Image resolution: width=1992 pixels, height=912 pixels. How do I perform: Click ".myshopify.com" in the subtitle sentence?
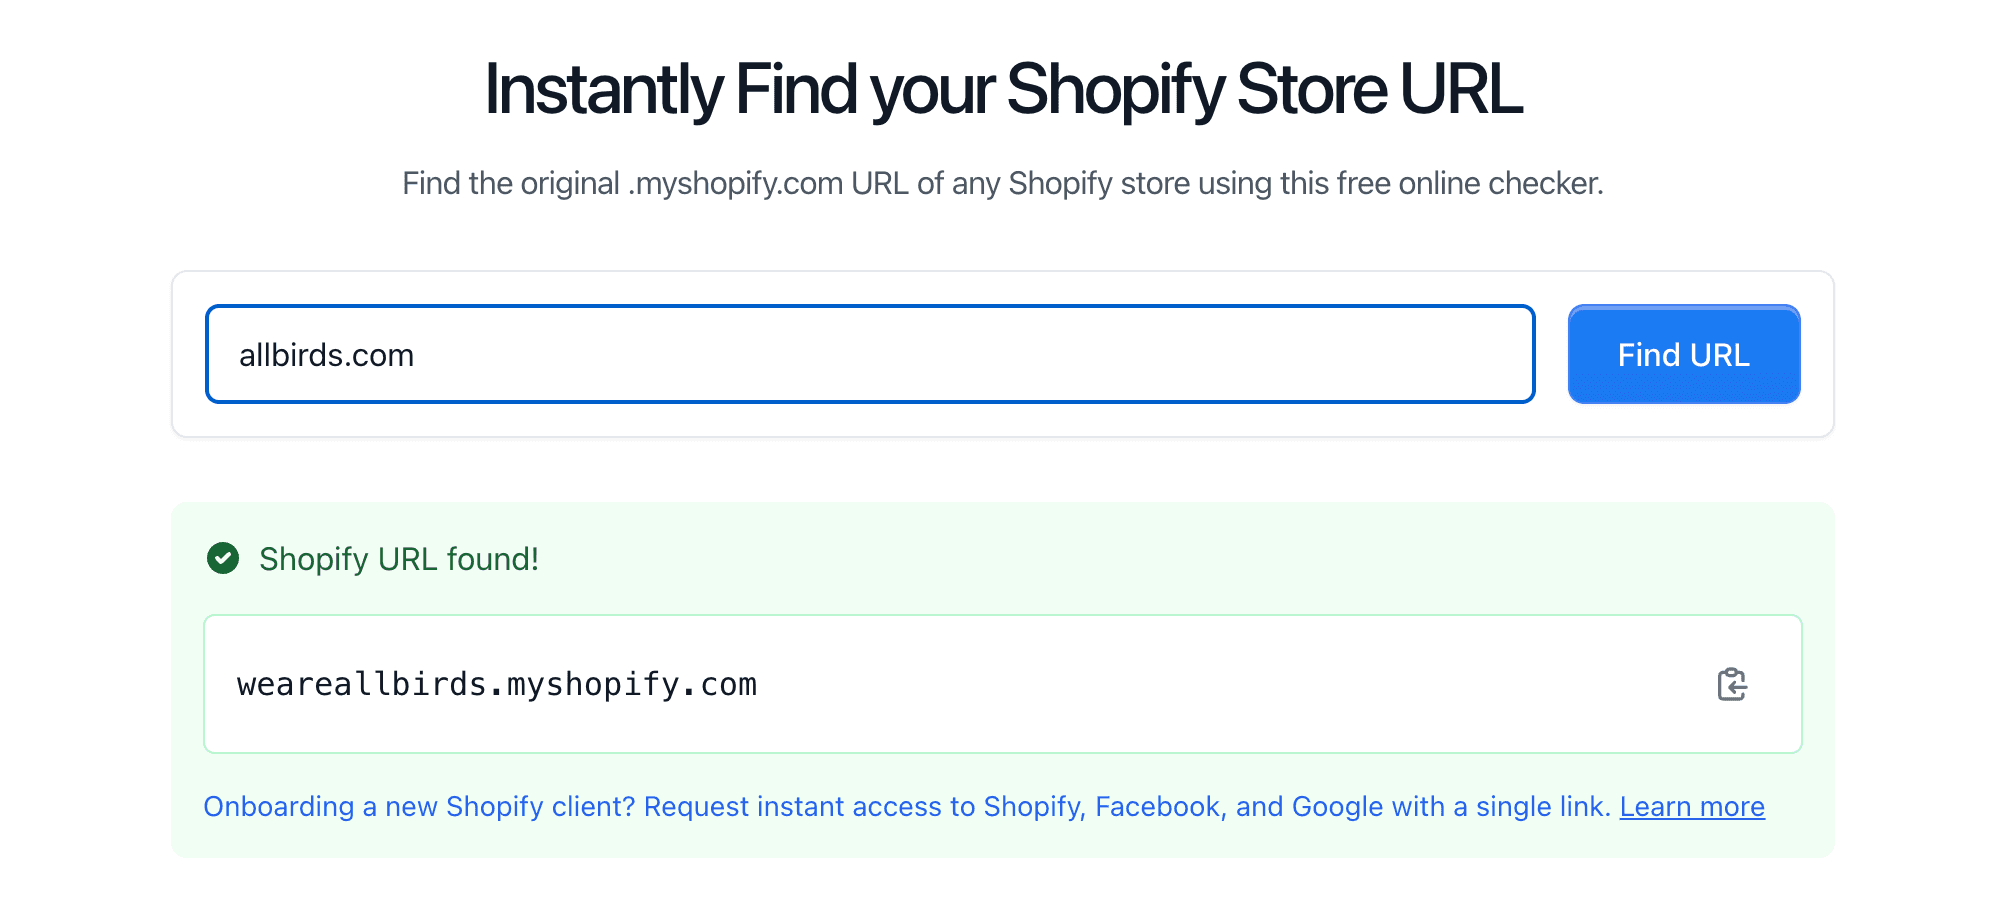[735, 183]
